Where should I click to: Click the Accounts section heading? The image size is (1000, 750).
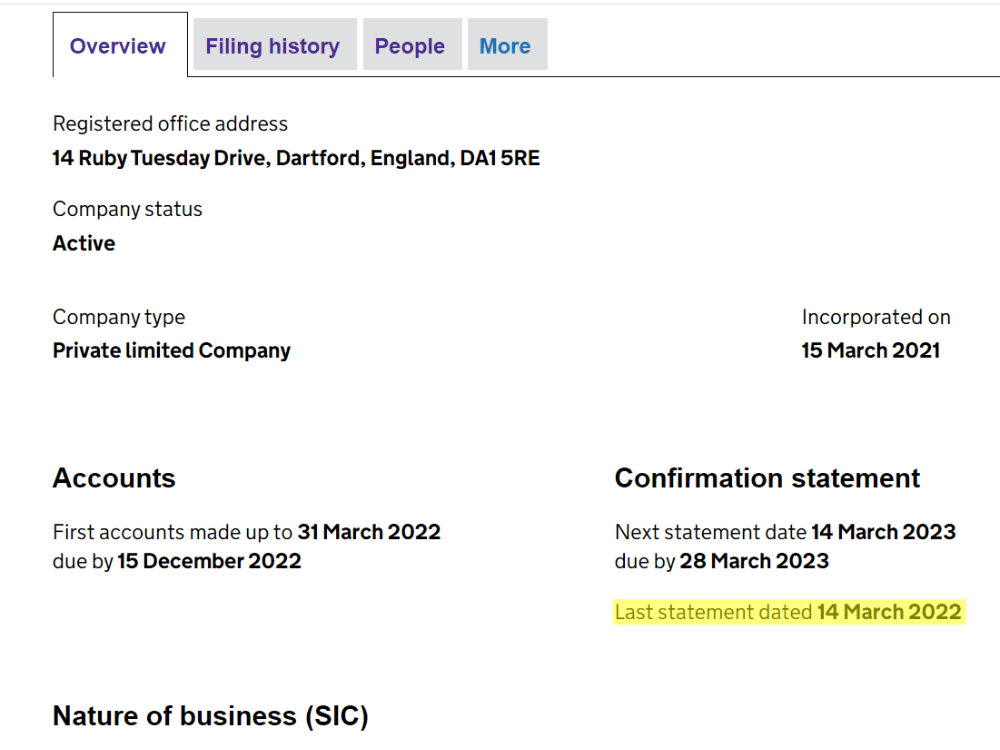click(113, 478)
